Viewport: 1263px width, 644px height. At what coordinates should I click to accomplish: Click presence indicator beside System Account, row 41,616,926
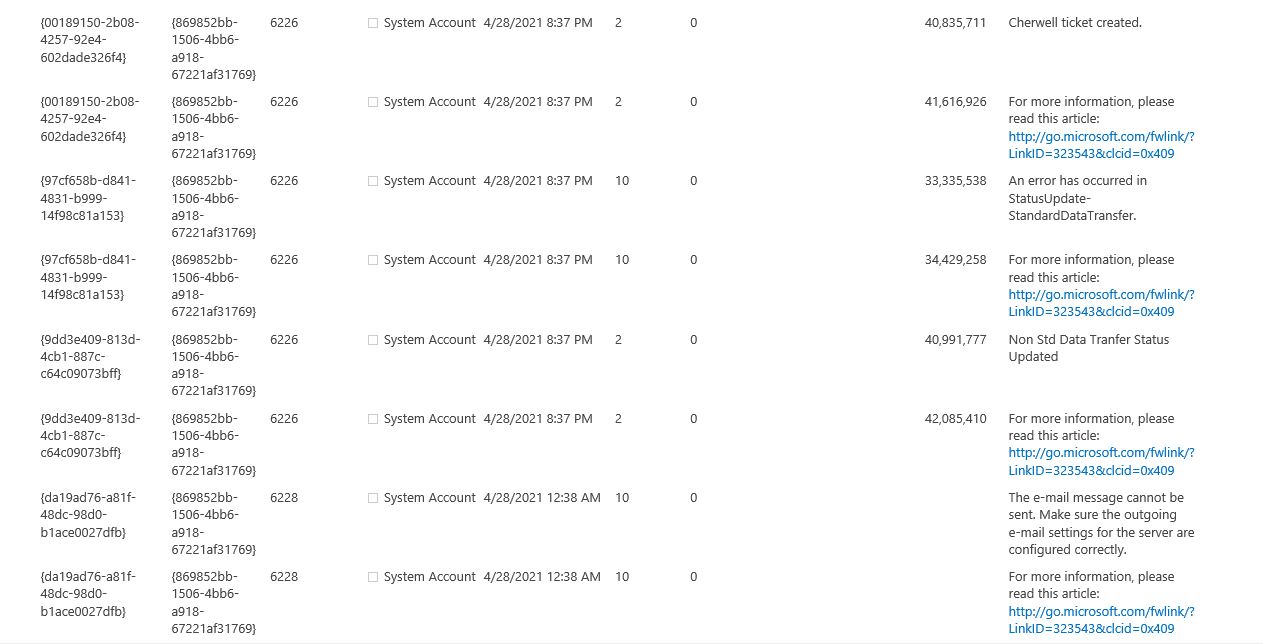pyautogui.click(x=373, y=102)
